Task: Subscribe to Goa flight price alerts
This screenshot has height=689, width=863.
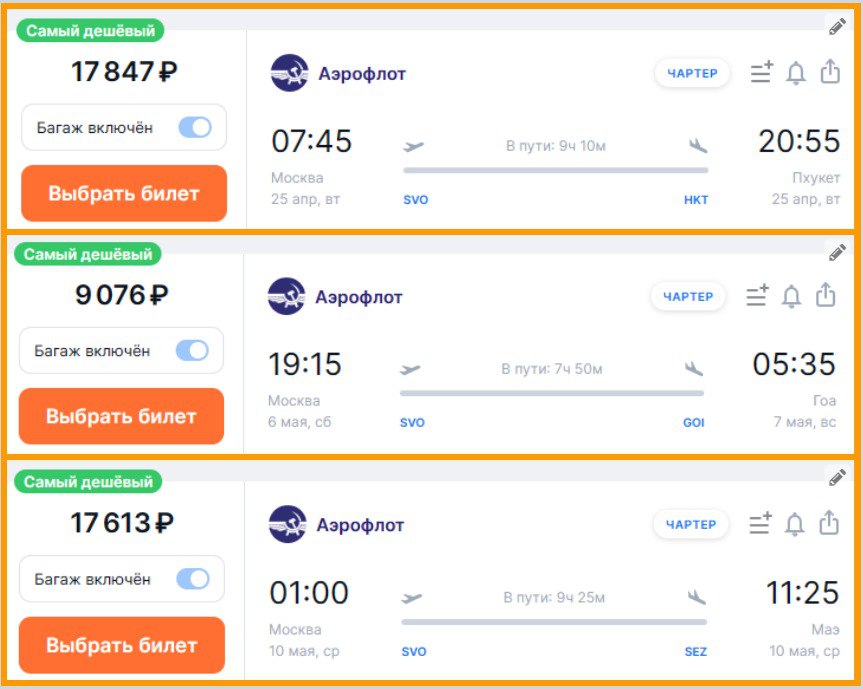Action: (x=791, y=297)
